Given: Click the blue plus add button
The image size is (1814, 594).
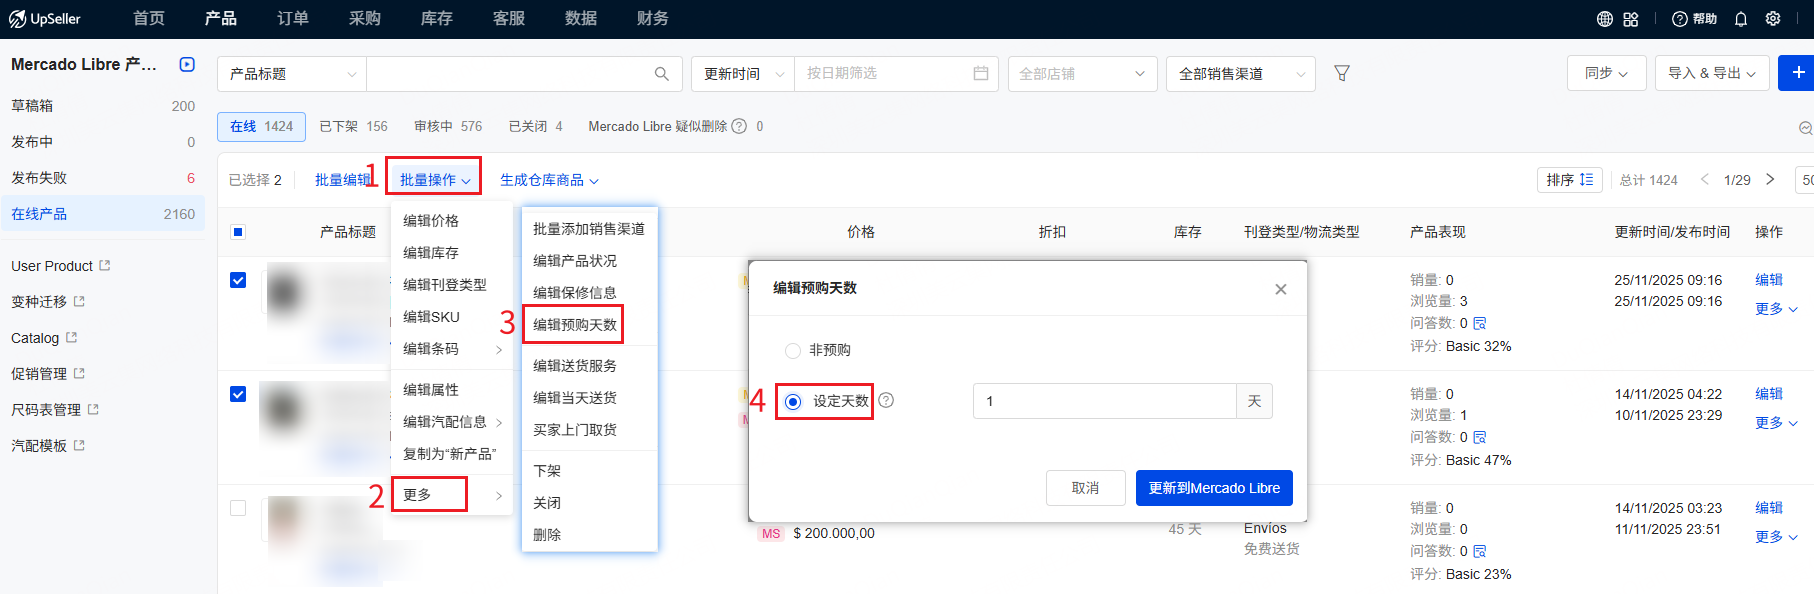Looking at the screenshot, I should [x=1797, y=73].
